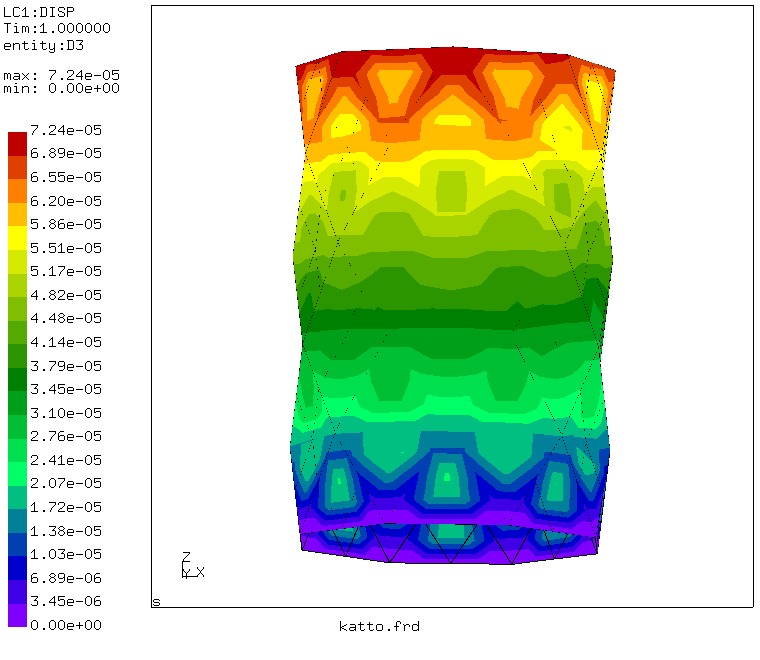Screen dimensions: 760x660
Task: Click the 6.89e-05 legend value label
Action: click(66, 153)
